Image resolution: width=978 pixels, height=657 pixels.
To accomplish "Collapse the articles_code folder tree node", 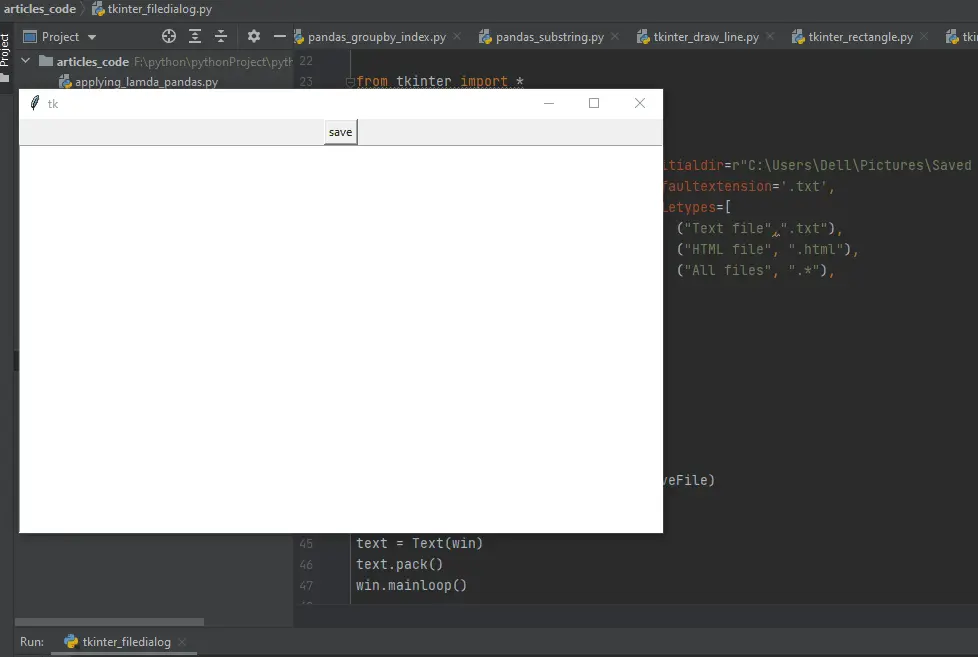I will [26, 61].
